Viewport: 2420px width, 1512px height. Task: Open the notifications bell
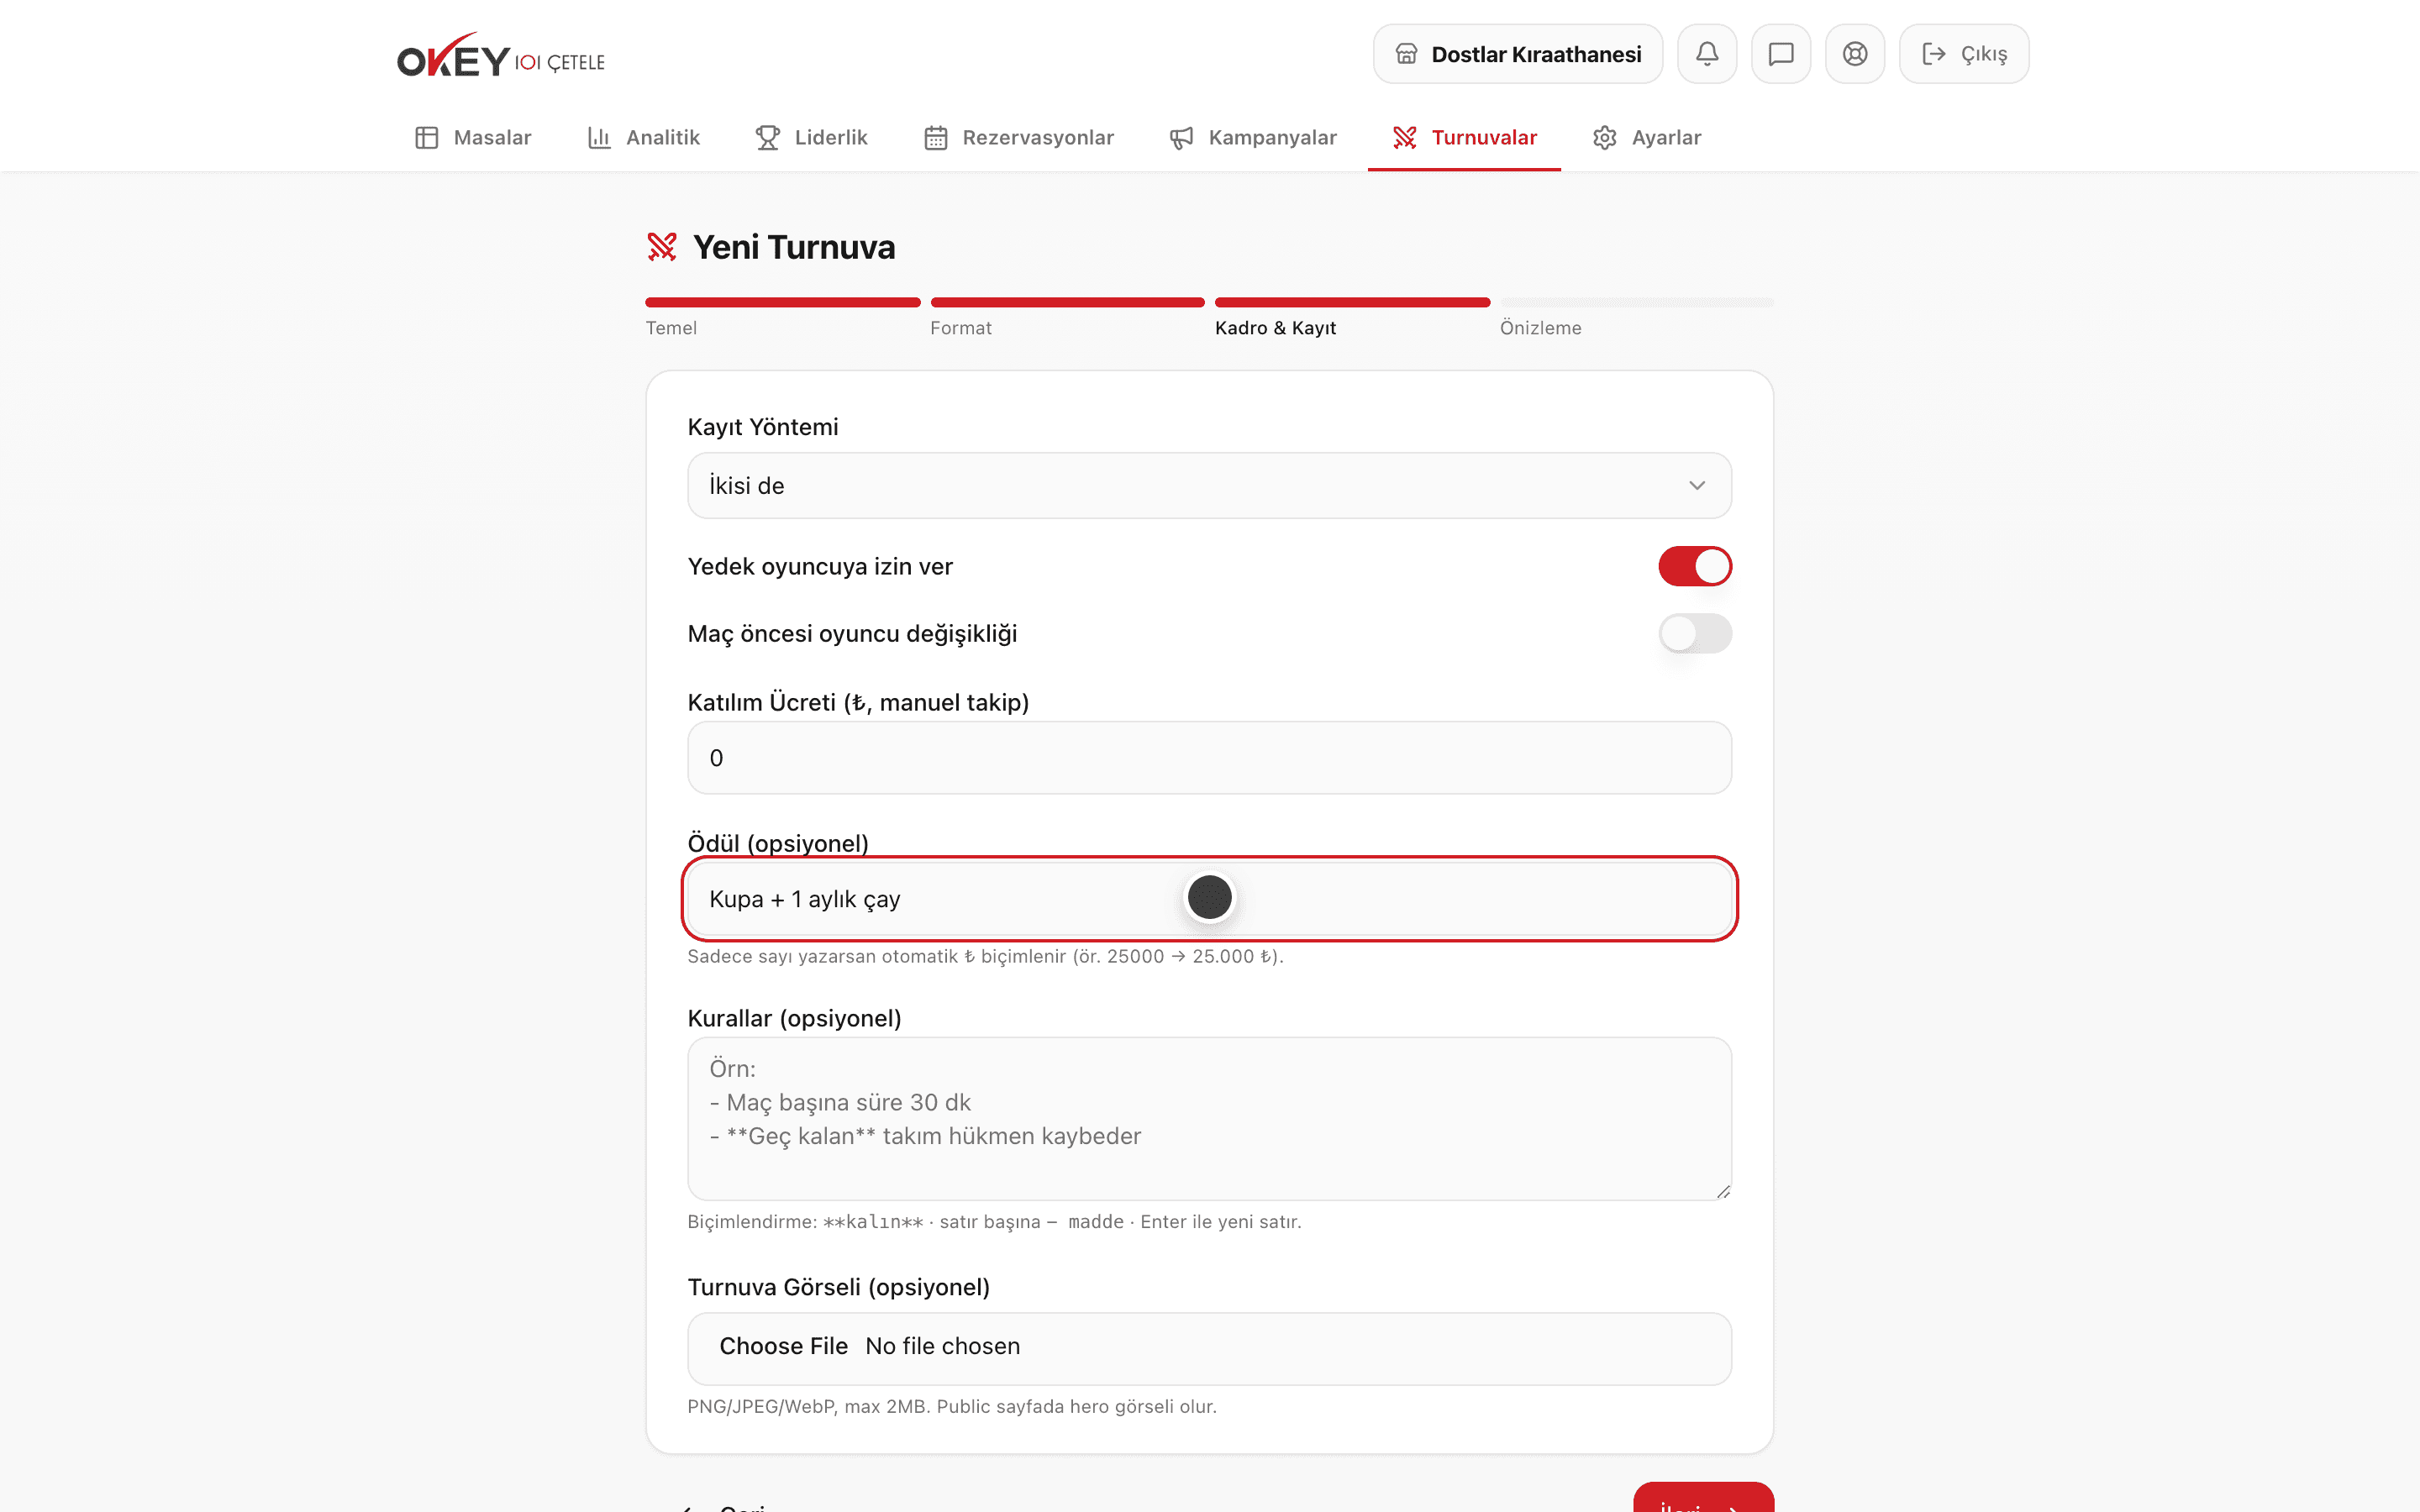1707,54
